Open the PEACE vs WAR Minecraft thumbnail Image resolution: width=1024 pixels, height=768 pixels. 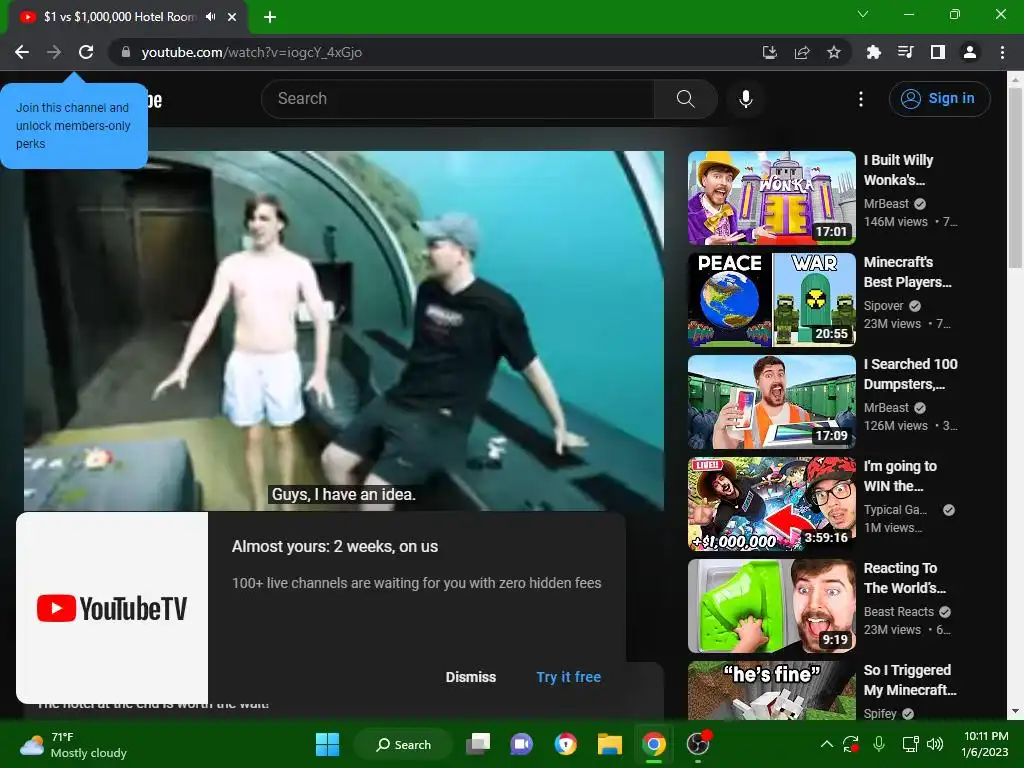[x=771, y=300]
